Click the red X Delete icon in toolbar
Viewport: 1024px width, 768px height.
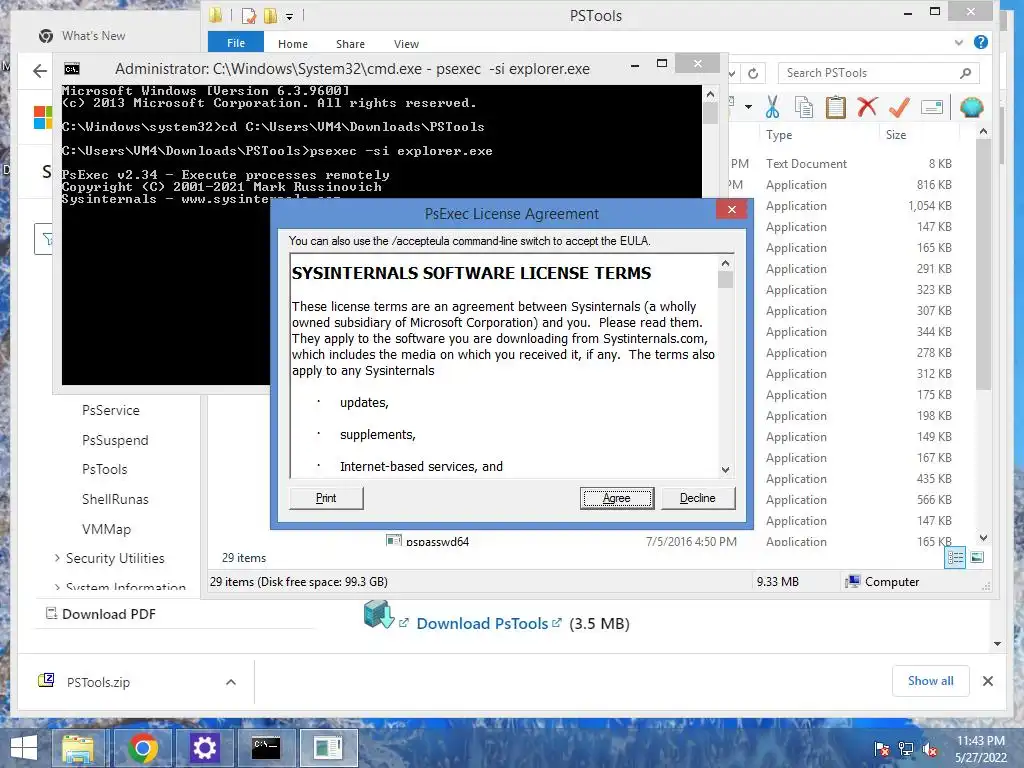pyautogui.click(x=867, y=106)
